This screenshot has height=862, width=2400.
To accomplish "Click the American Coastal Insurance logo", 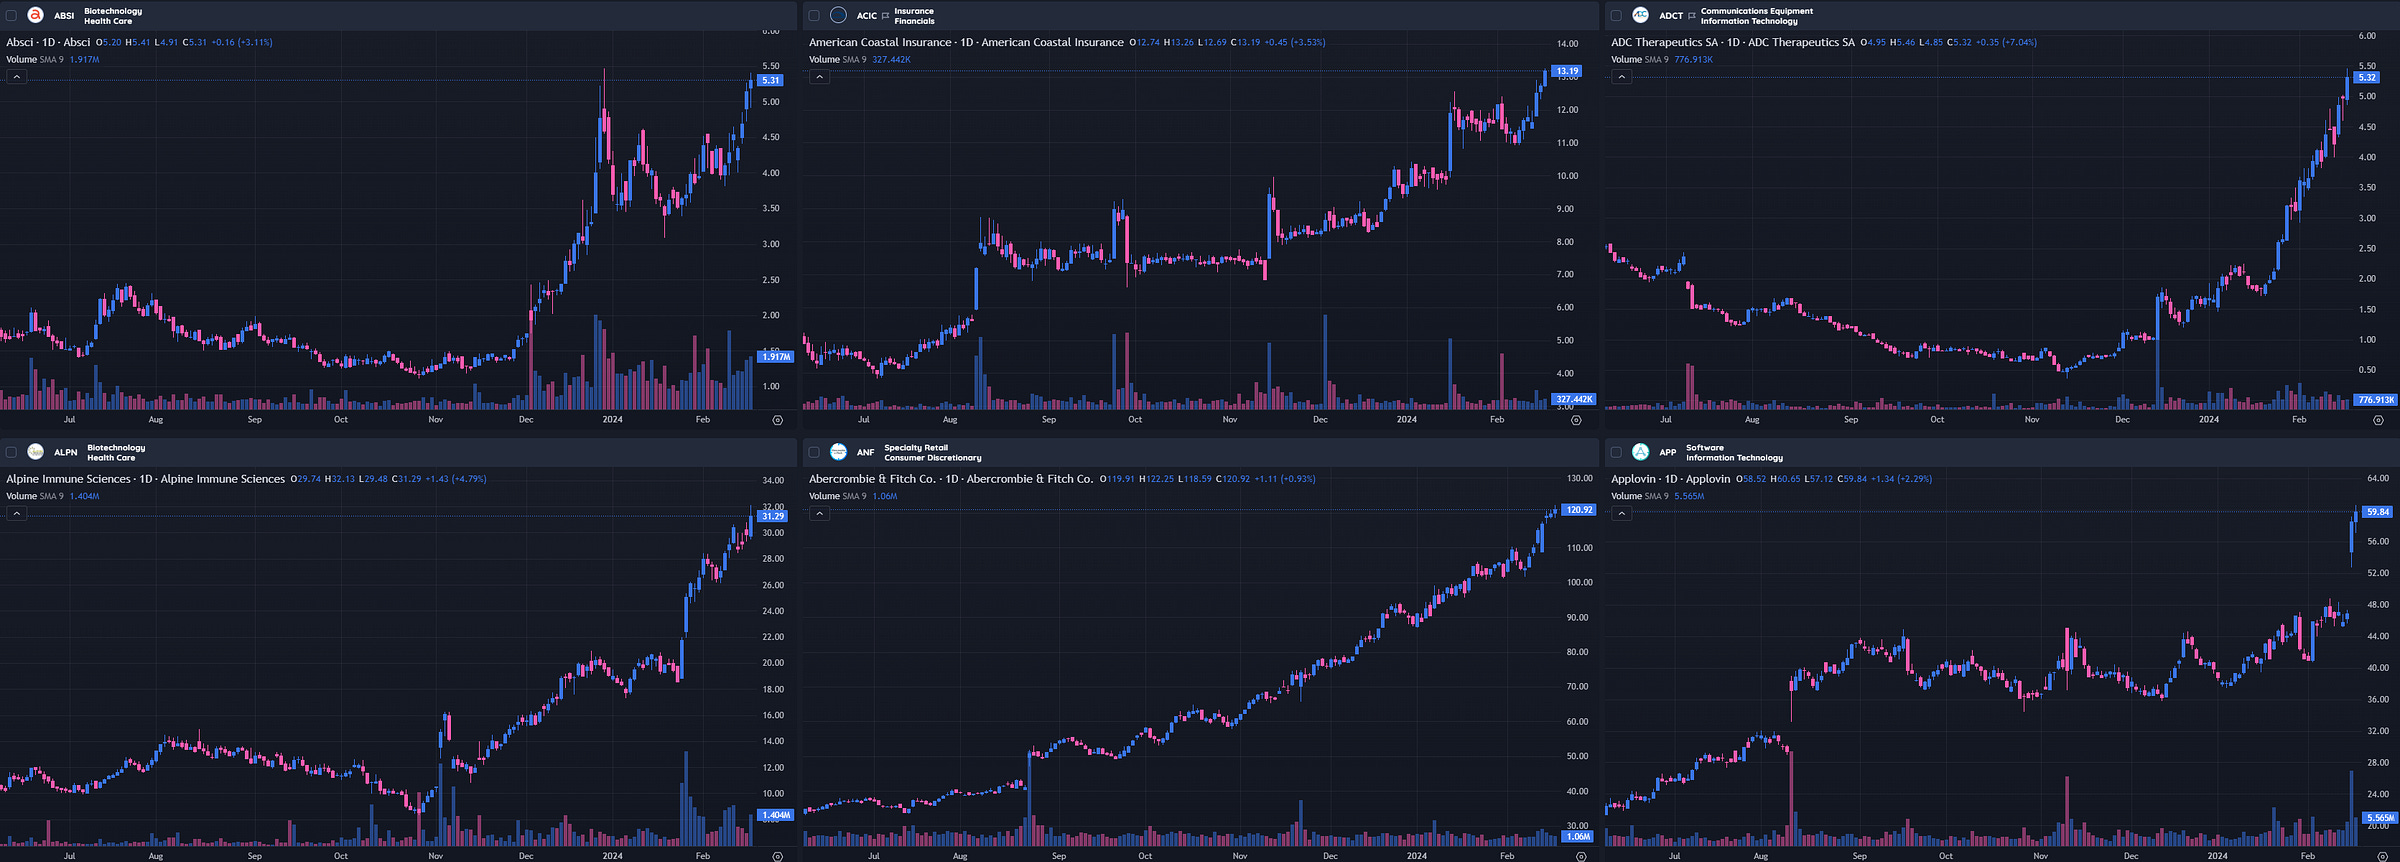I will pyautogui.click(x=838, y=15).
